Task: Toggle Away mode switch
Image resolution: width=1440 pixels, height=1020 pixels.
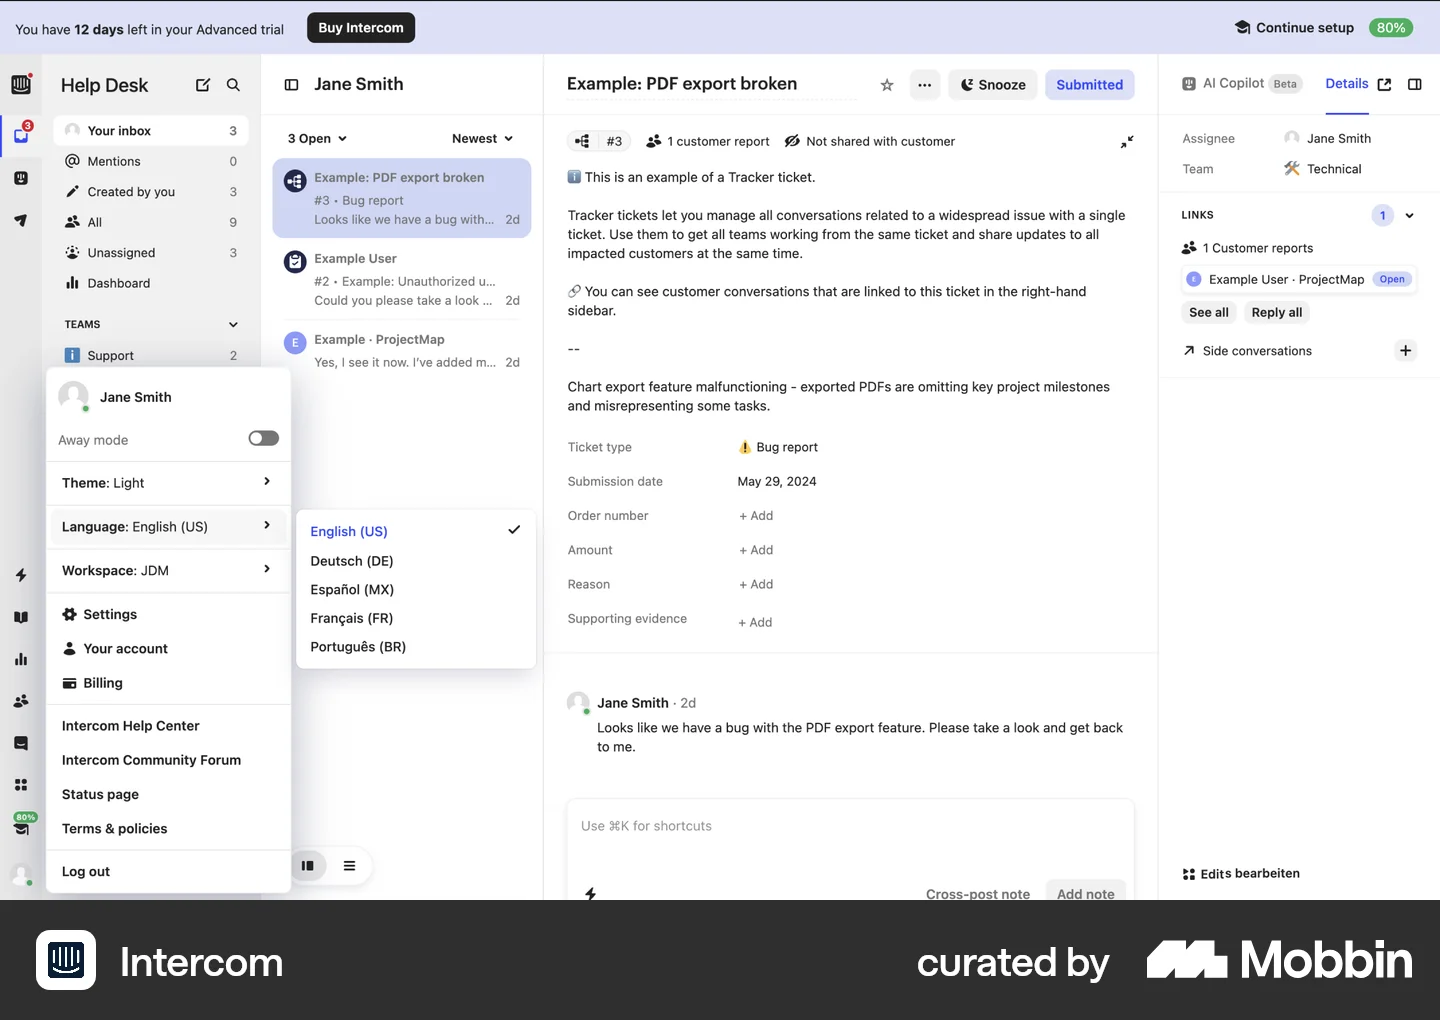Action: 264,438
